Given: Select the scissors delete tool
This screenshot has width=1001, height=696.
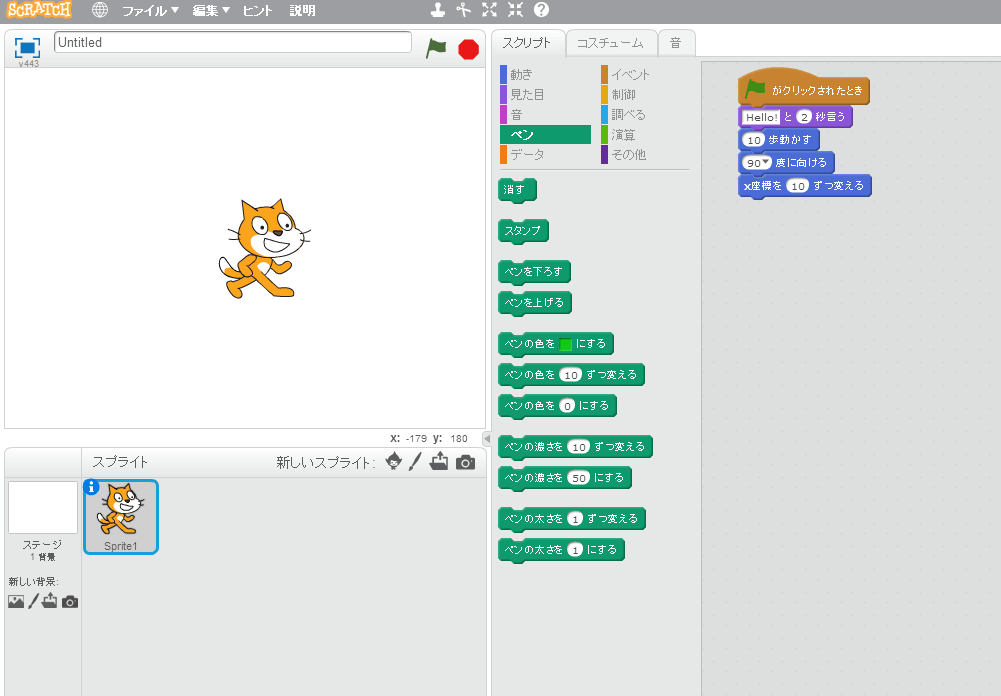Looking at the screenshot, I should point(463,10).
